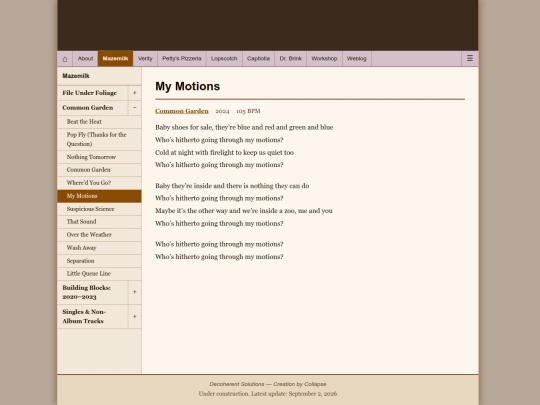The image size is (540, 405).
Task: Select the highlighted My Motions track
Action: (x=99, y=196)
